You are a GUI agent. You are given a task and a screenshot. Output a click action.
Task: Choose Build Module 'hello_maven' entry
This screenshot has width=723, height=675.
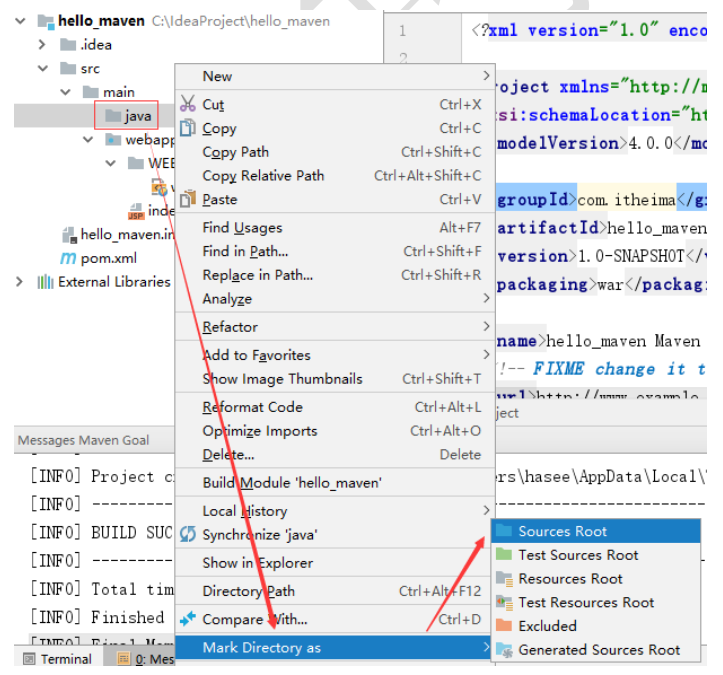click(x=335, y=482)
